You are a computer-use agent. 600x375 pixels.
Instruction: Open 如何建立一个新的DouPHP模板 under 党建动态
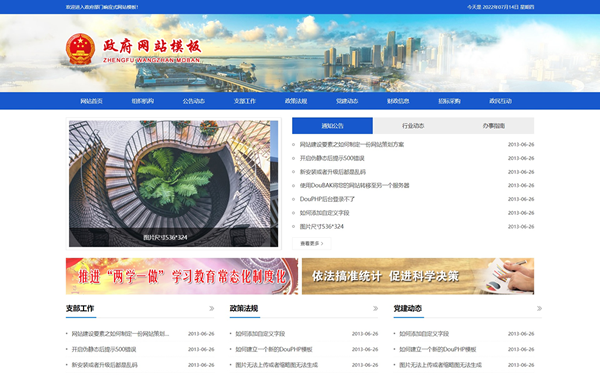437,349
